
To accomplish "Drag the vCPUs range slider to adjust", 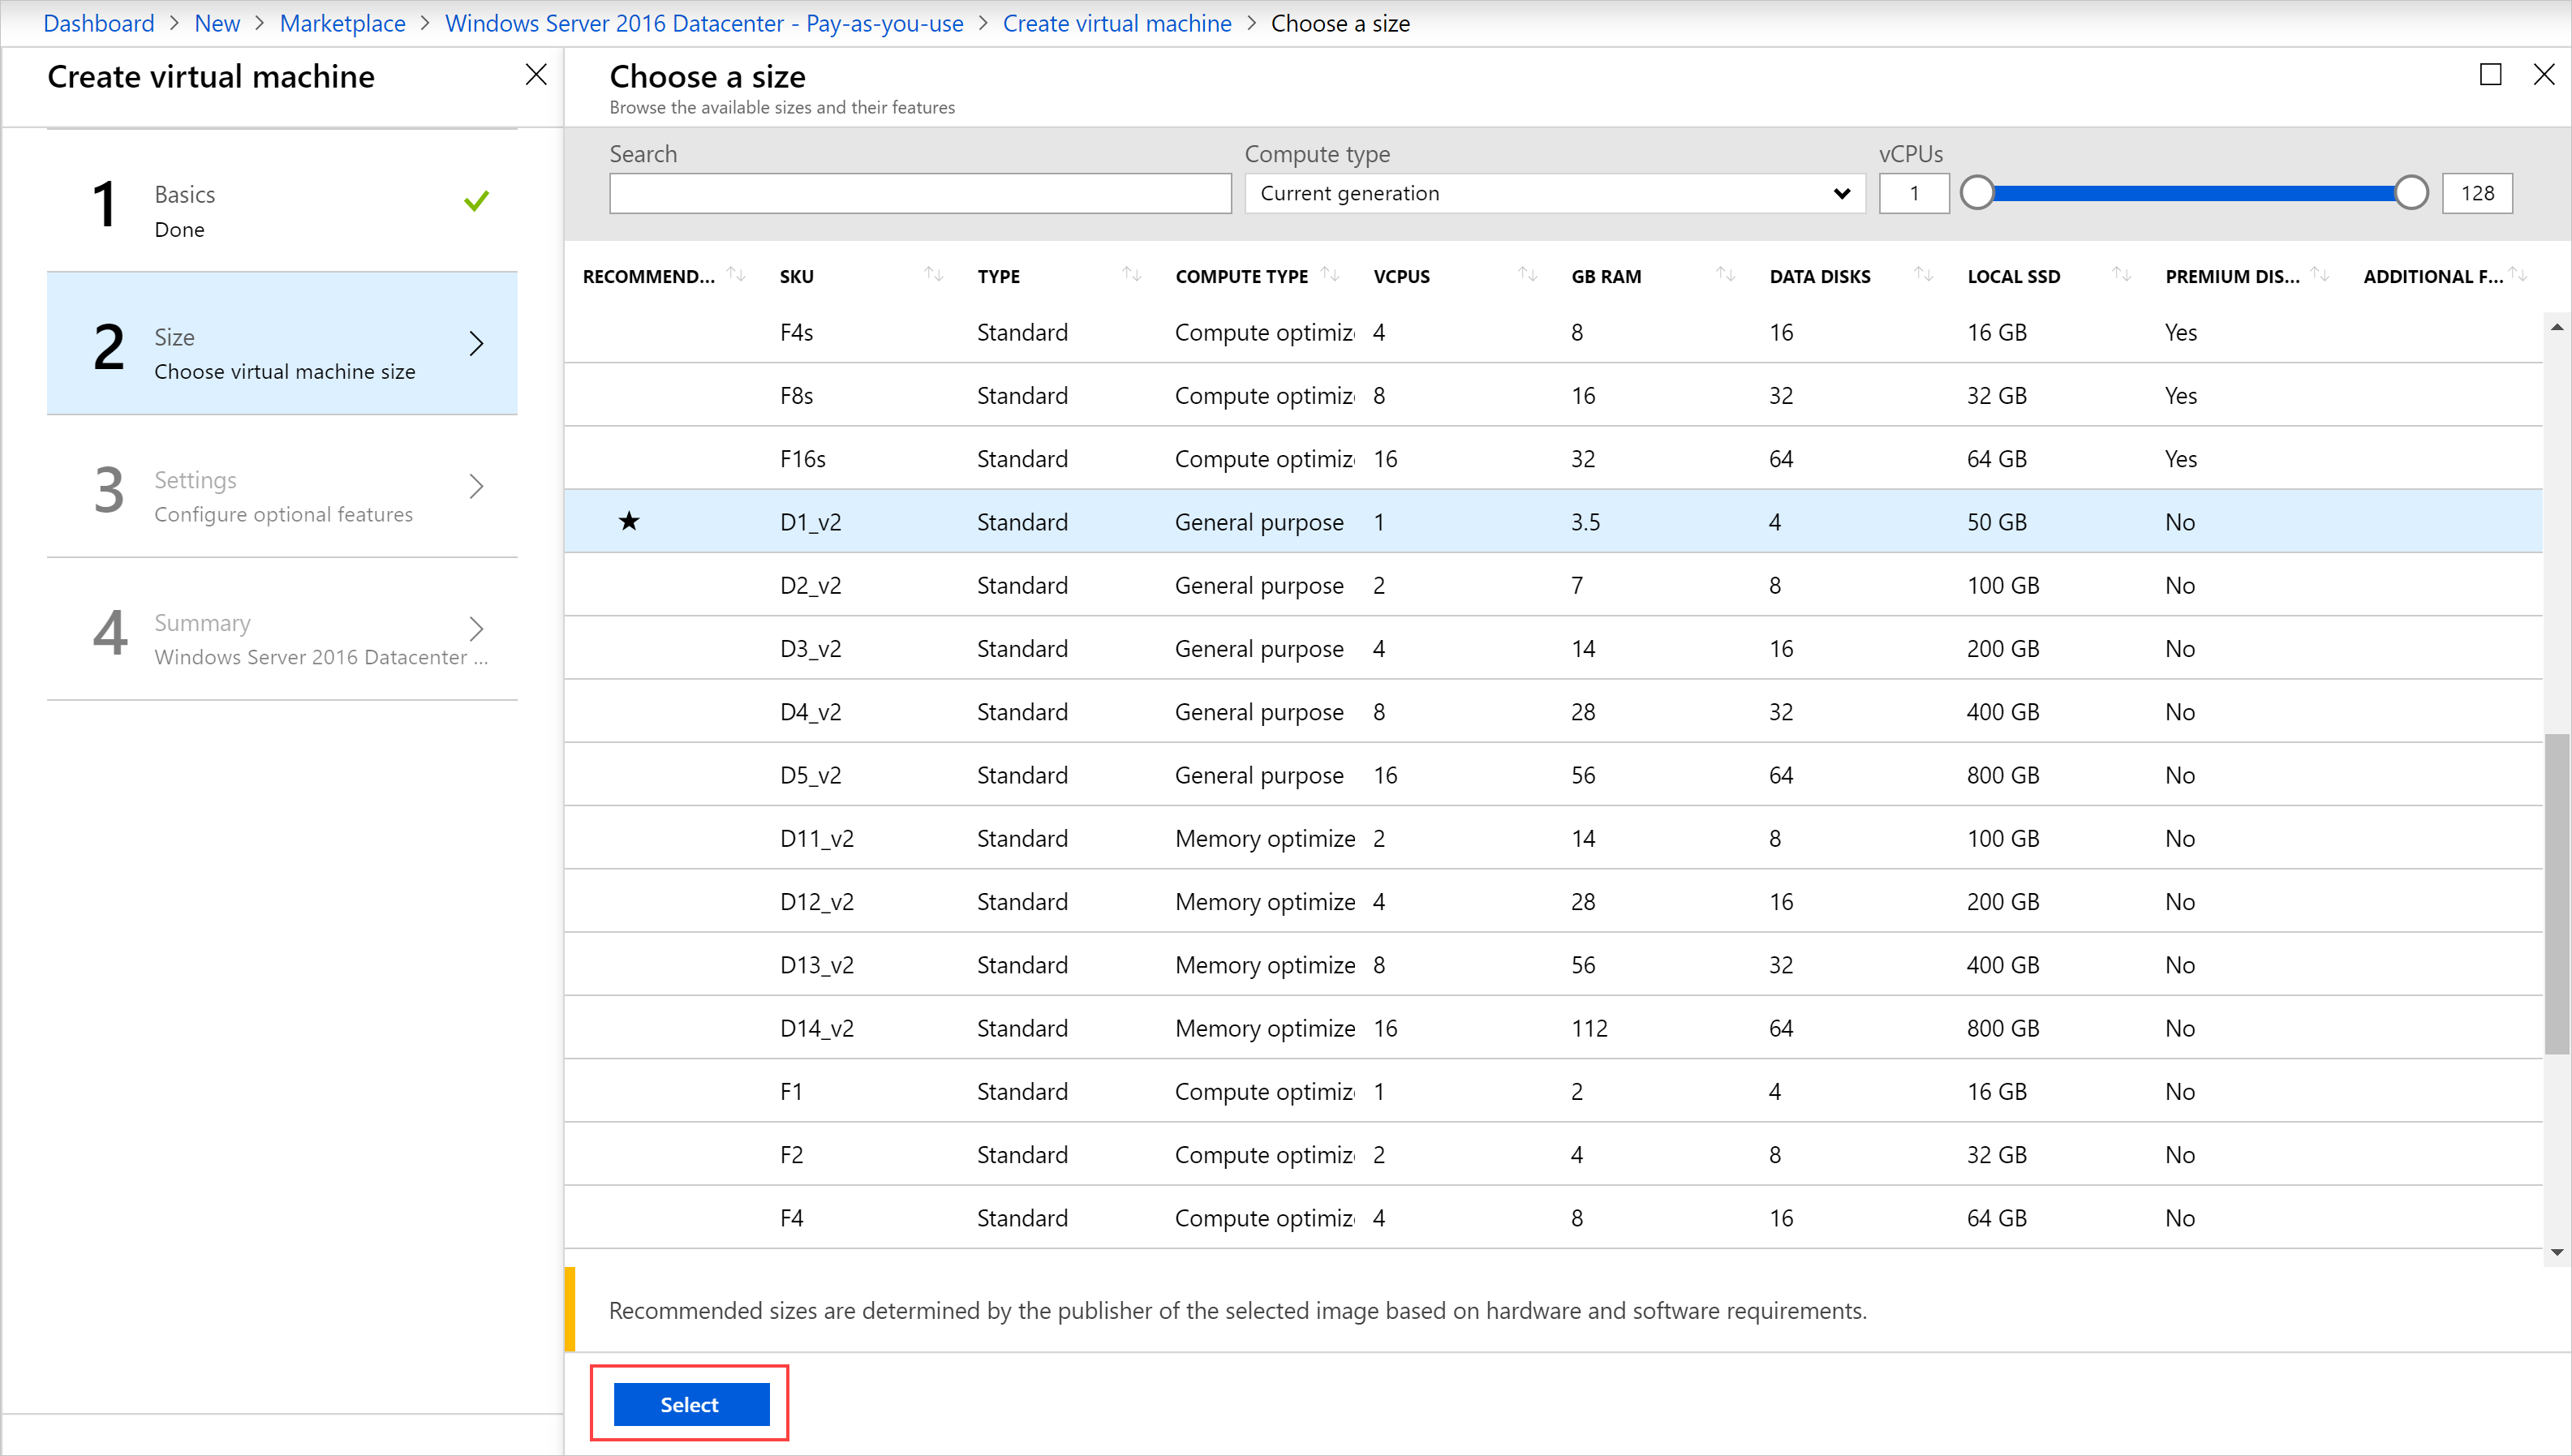I will (x=1978, y=192).
